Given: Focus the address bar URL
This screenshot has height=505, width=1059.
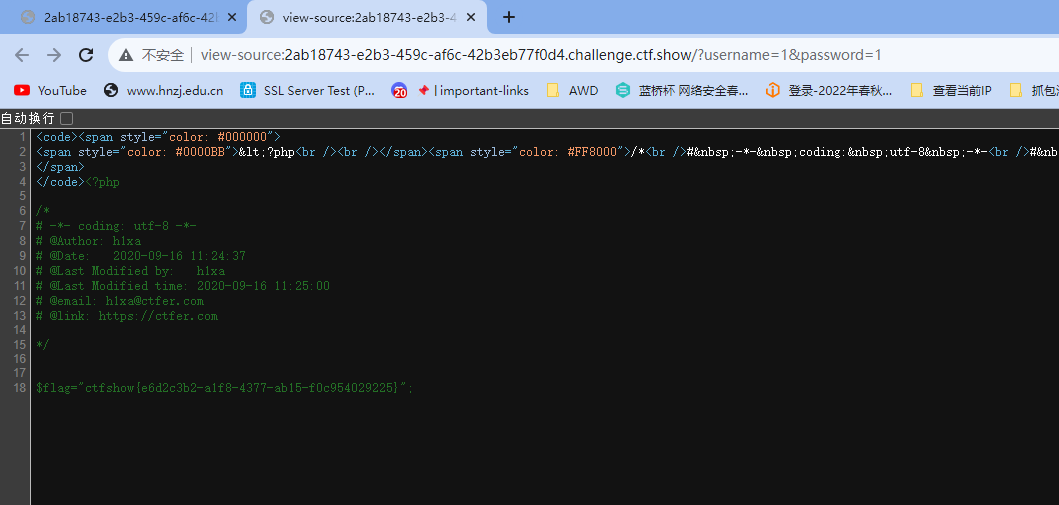Looking at the screenshot, I should coord(540,55).
